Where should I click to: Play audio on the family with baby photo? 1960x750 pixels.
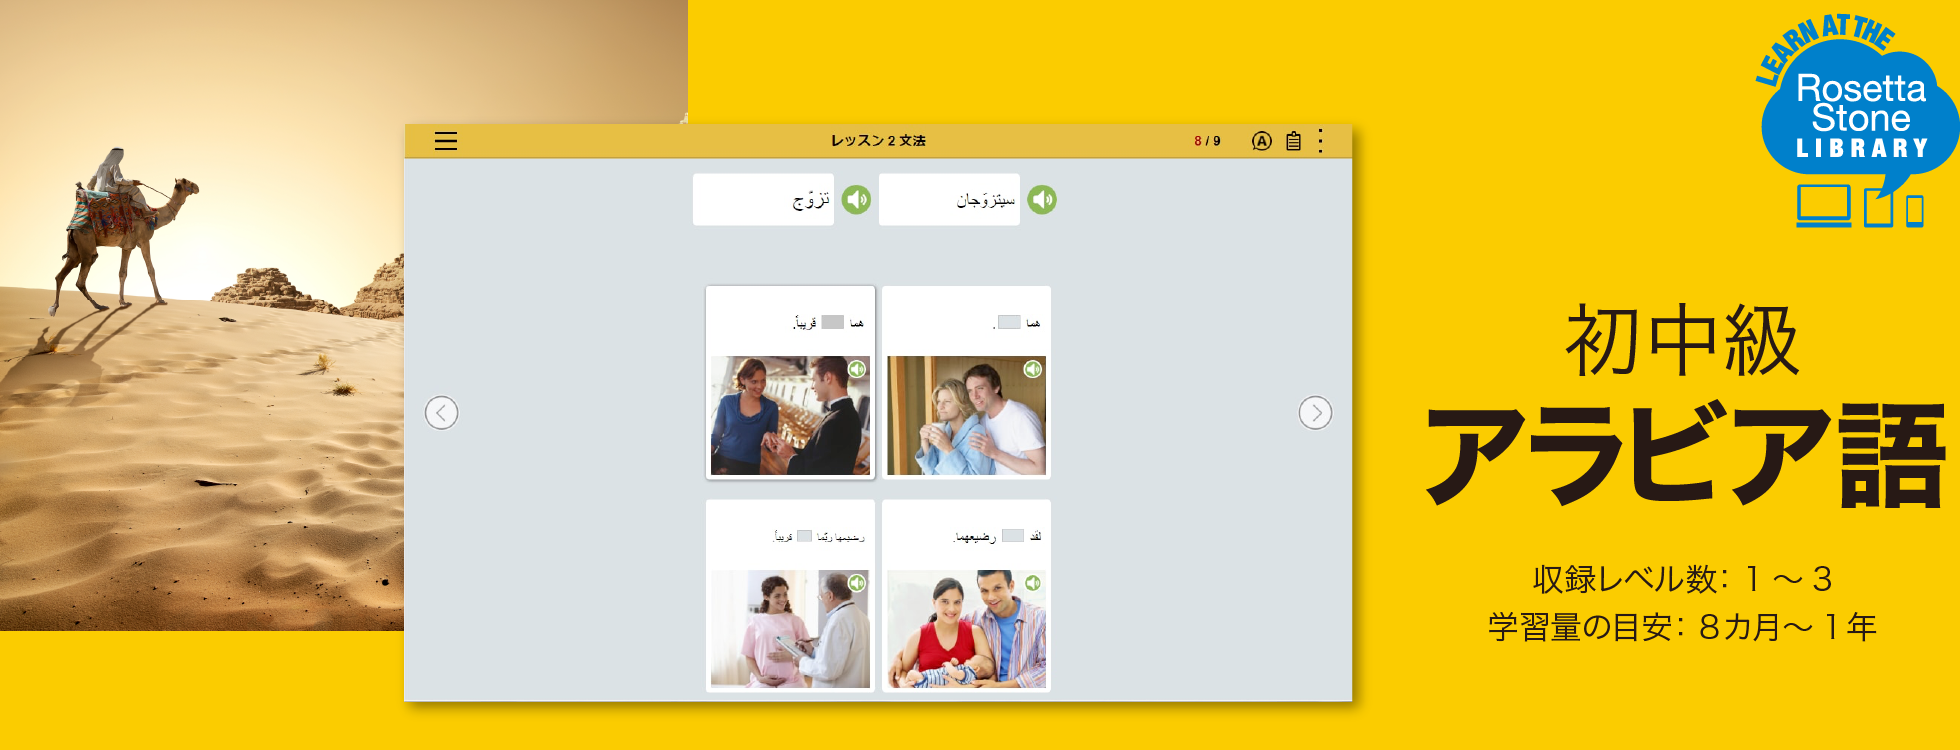click(x=1033, y=583)
